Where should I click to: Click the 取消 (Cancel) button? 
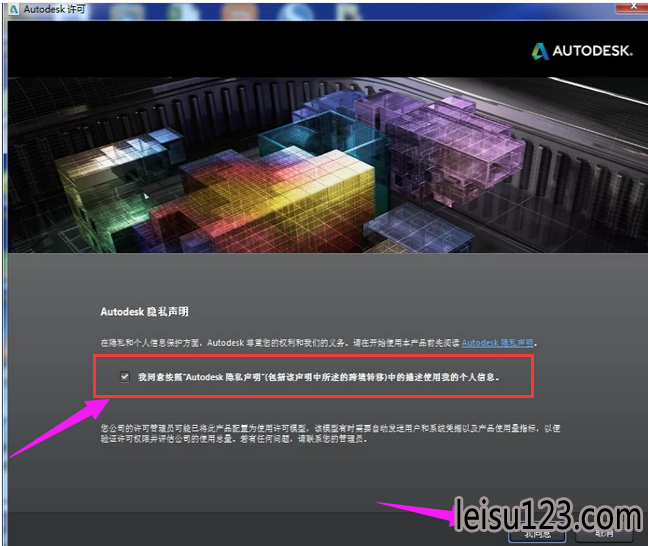(x=604, y=534)
